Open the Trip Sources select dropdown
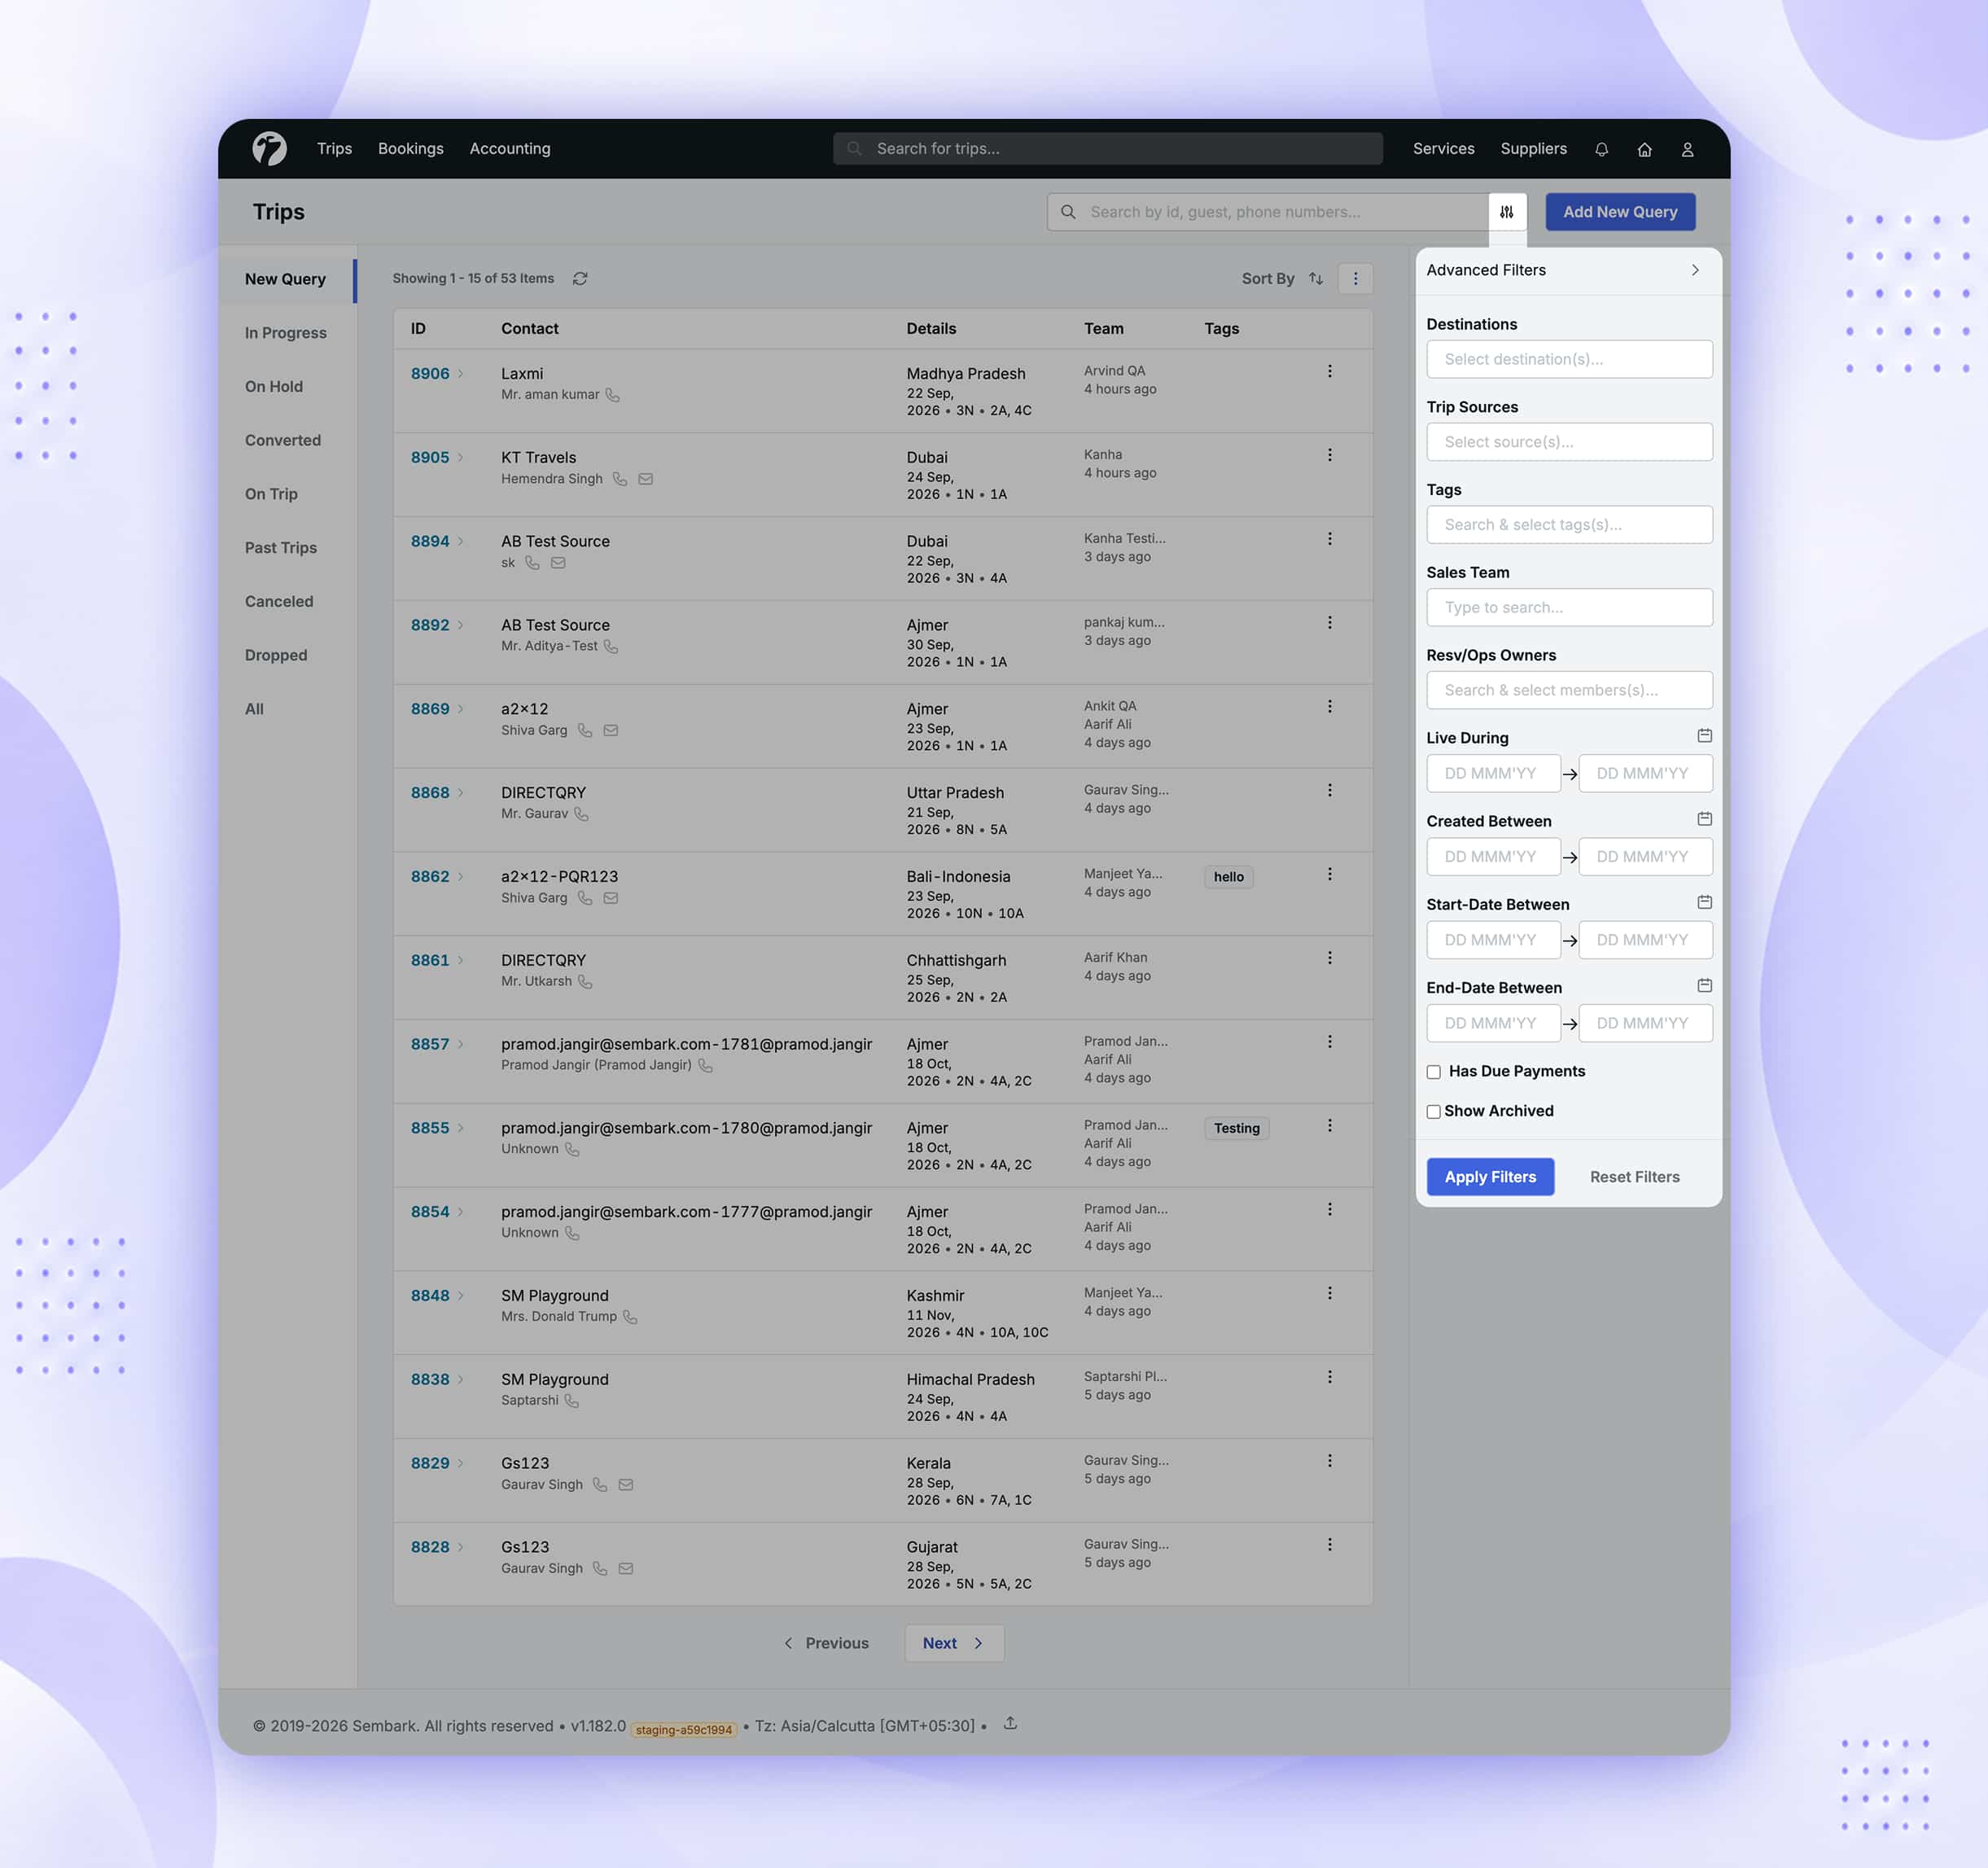Screen dimensions: 1988x1868 tap(1569, 442)
